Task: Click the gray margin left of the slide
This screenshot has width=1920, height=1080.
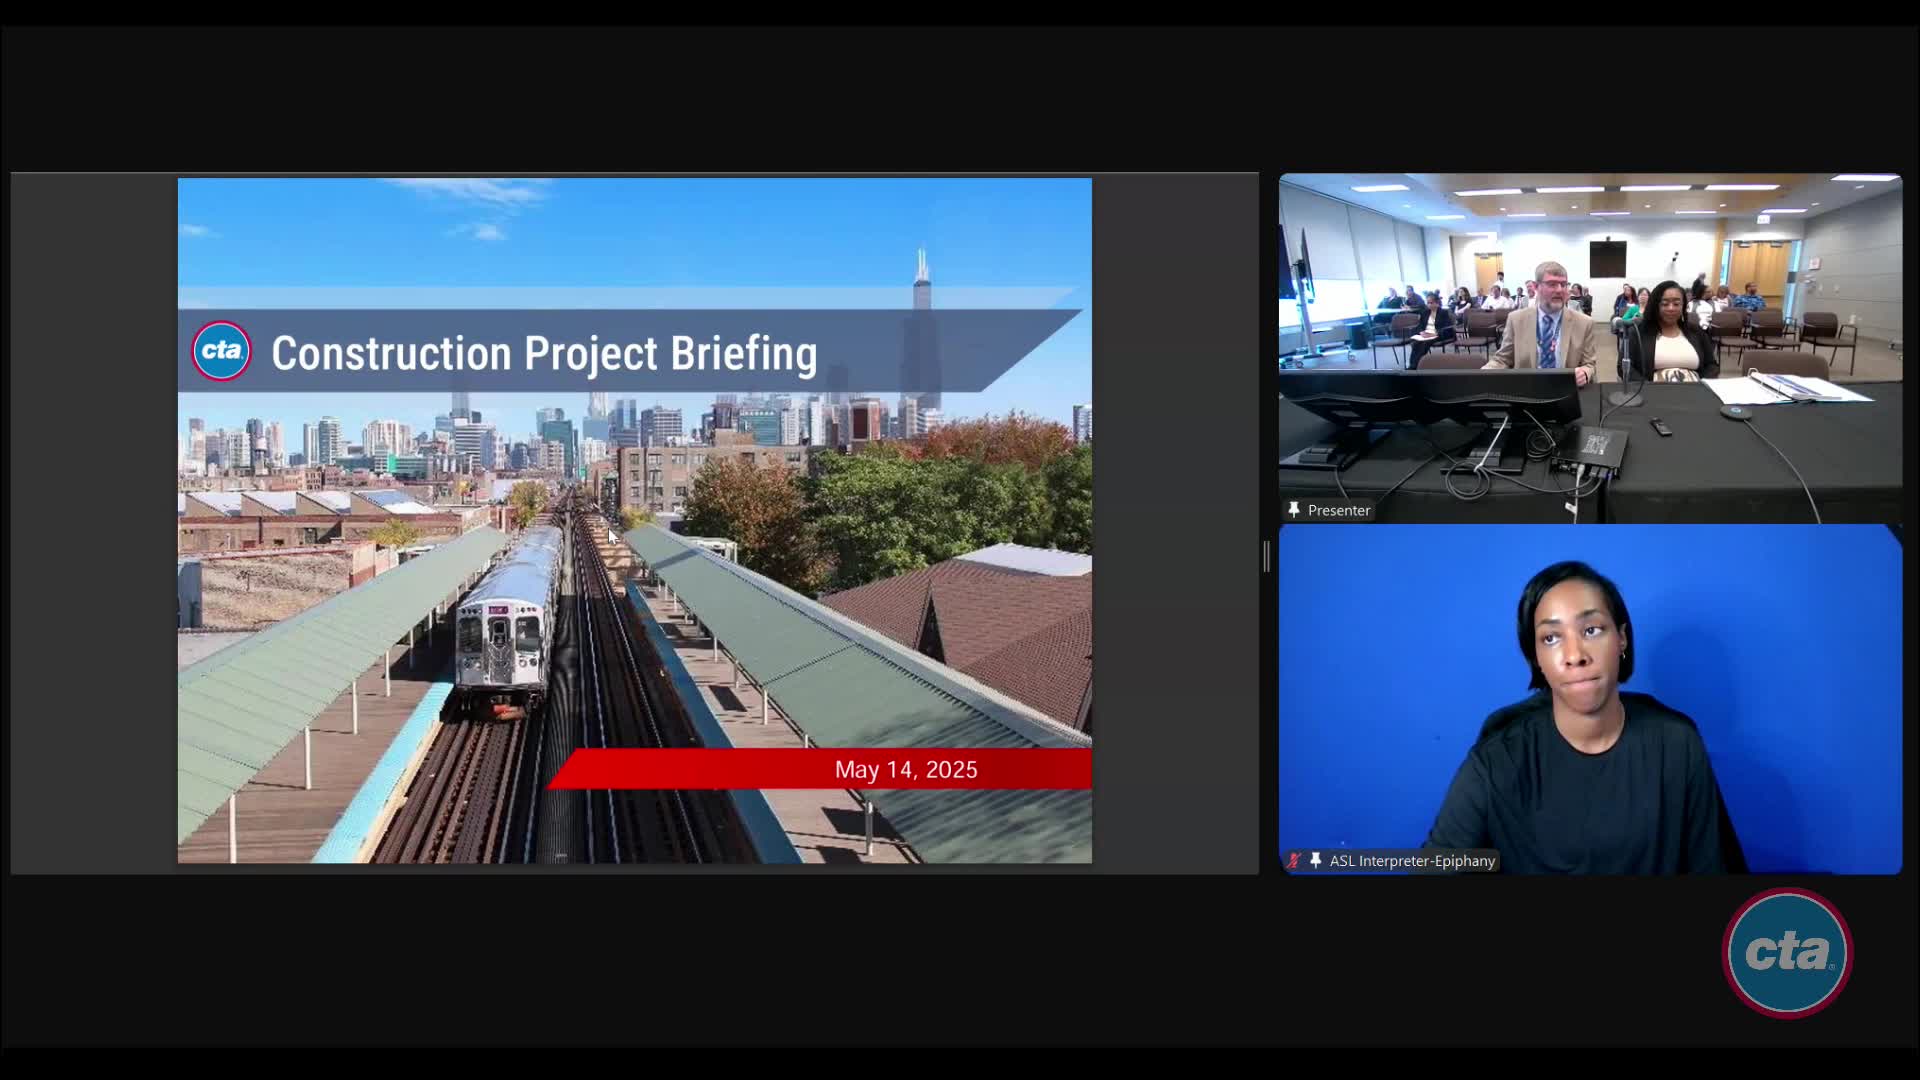Action: [94, 520]
